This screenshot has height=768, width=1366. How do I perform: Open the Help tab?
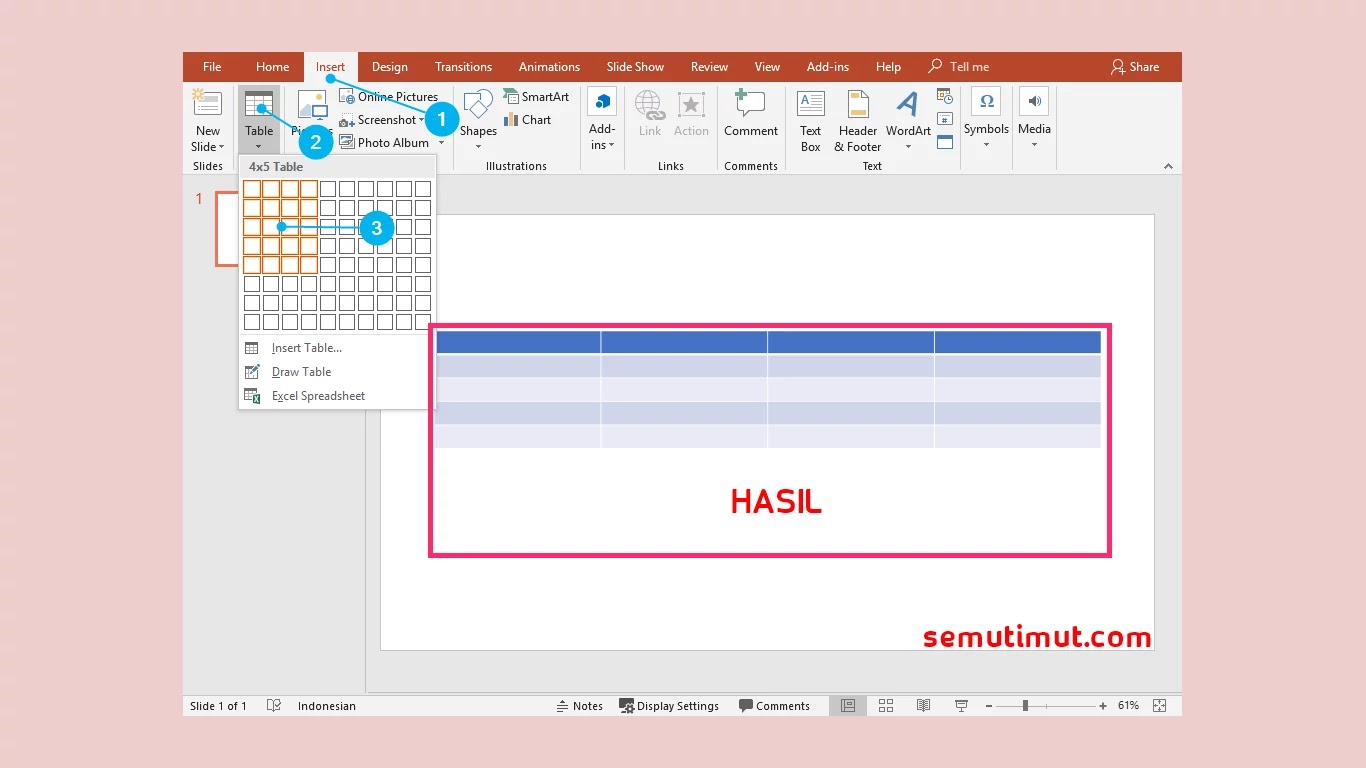click(888, 67)
